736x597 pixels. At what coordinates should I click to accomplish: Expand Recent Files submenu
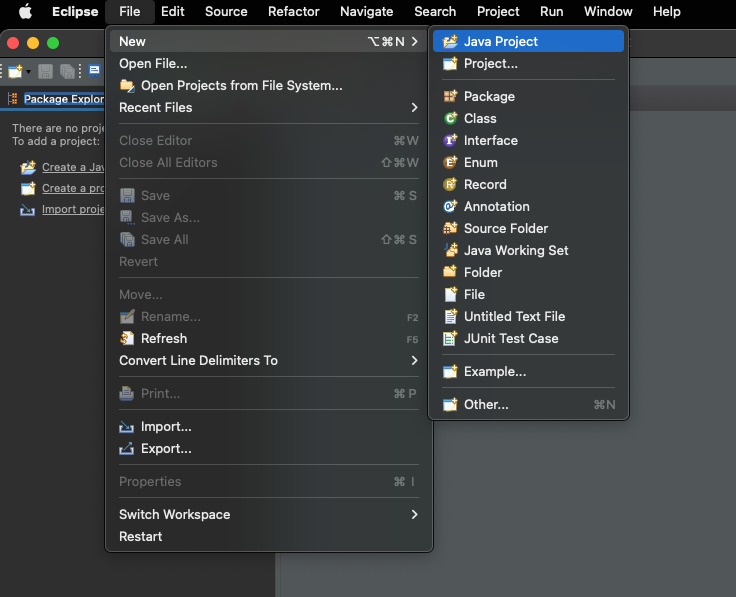[414, 107]
